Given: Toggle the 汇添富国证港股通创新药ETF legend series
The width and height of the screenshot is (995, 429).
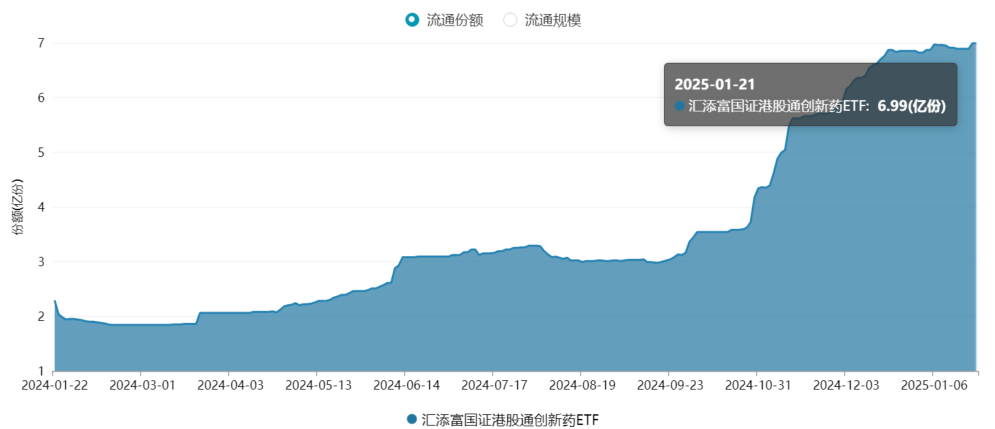Looking at the screenshot, I should click(503, 419).
